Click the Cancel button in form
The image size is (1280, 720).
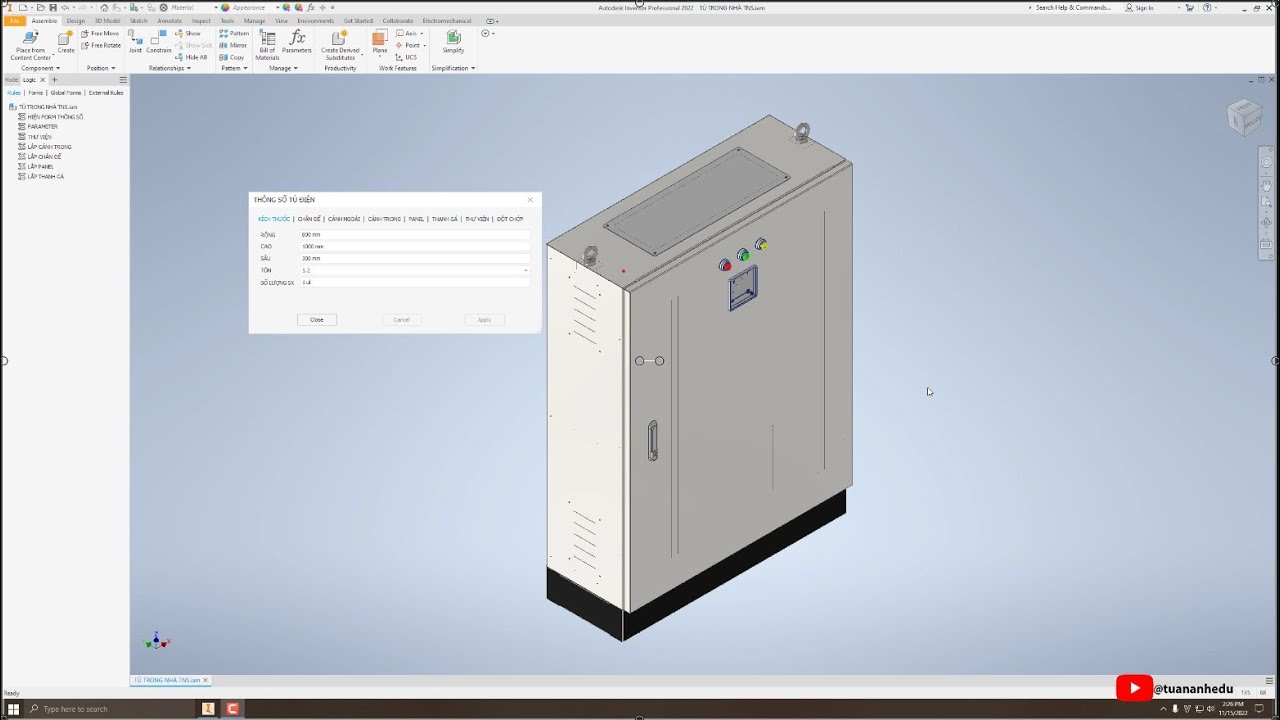[401, 320]
